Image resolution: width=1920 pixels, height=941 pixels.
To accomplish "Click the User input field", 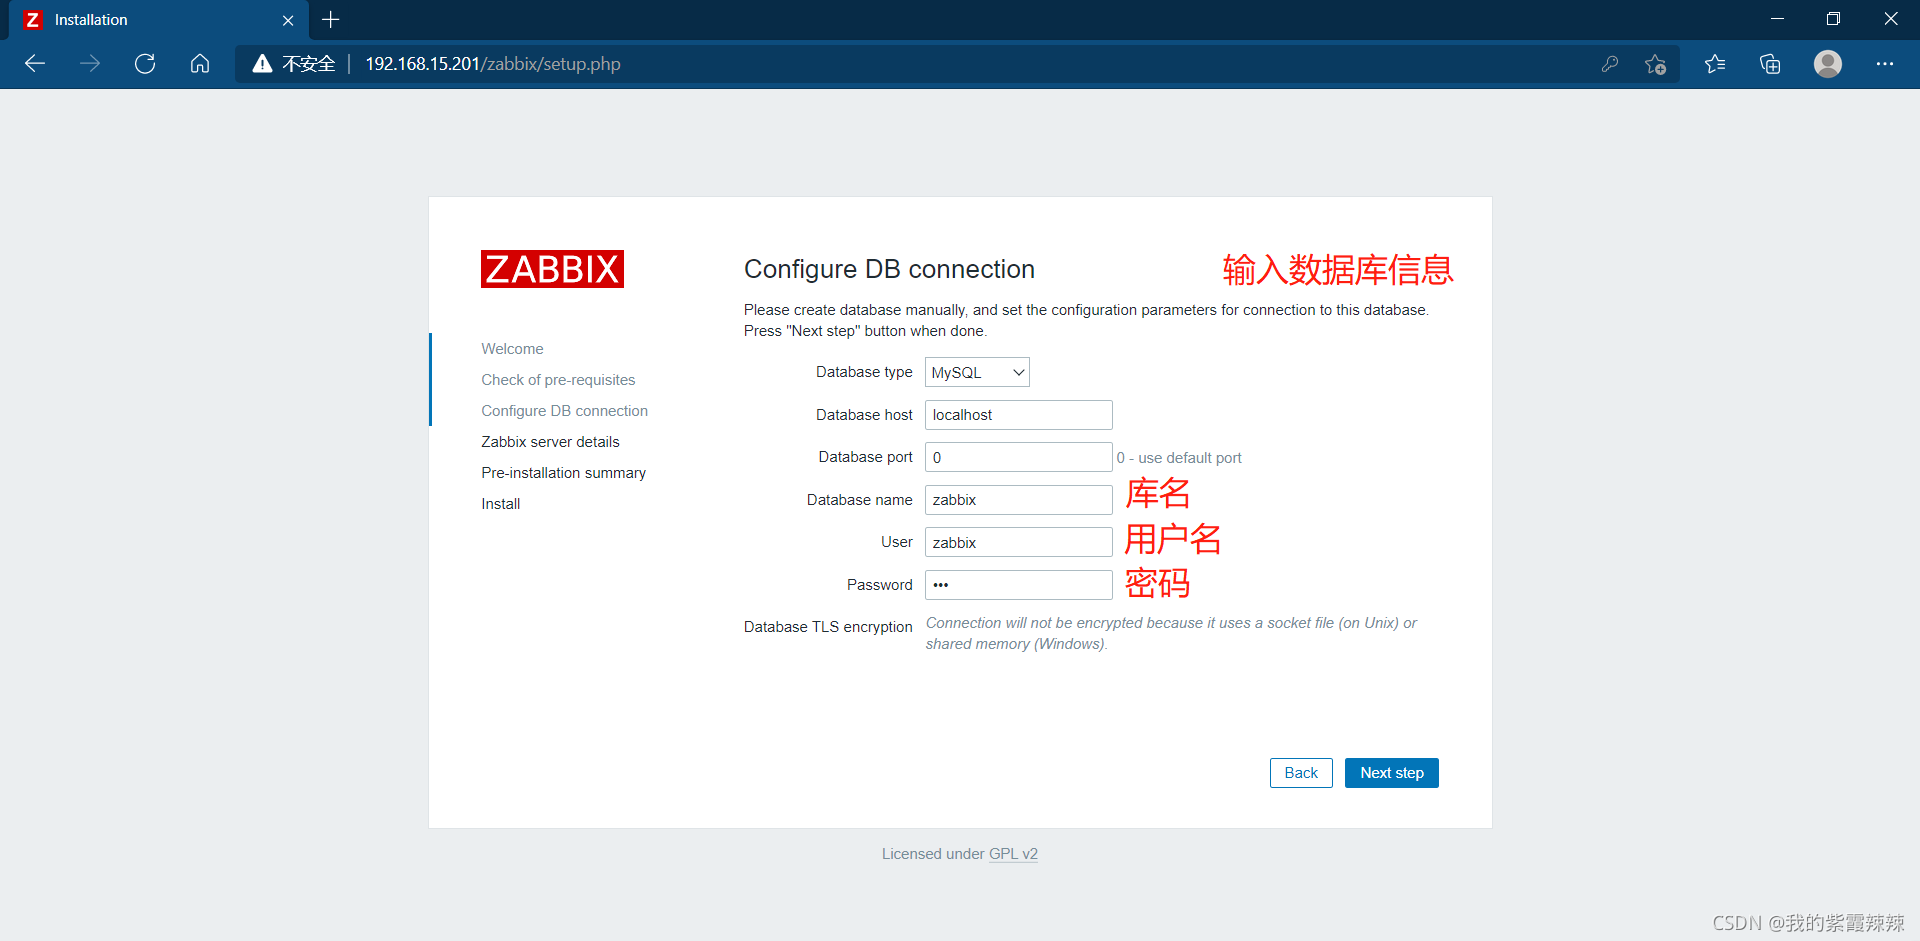I will pyautogui.click(x=1018, y=542).
